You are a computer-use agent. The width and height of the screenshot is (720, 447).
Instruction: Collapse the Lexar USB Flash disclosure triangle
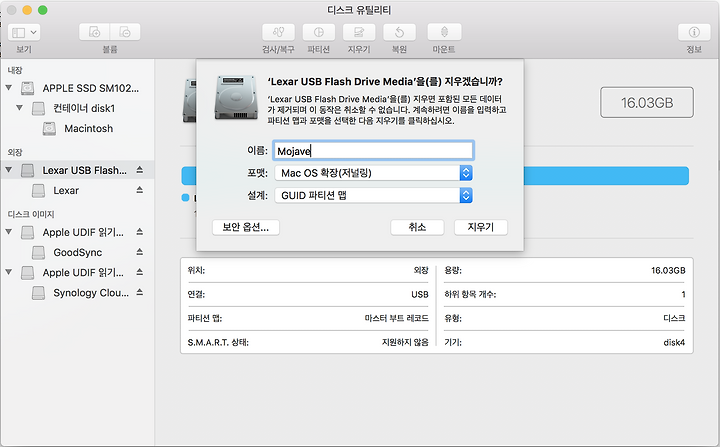[9, 170]
